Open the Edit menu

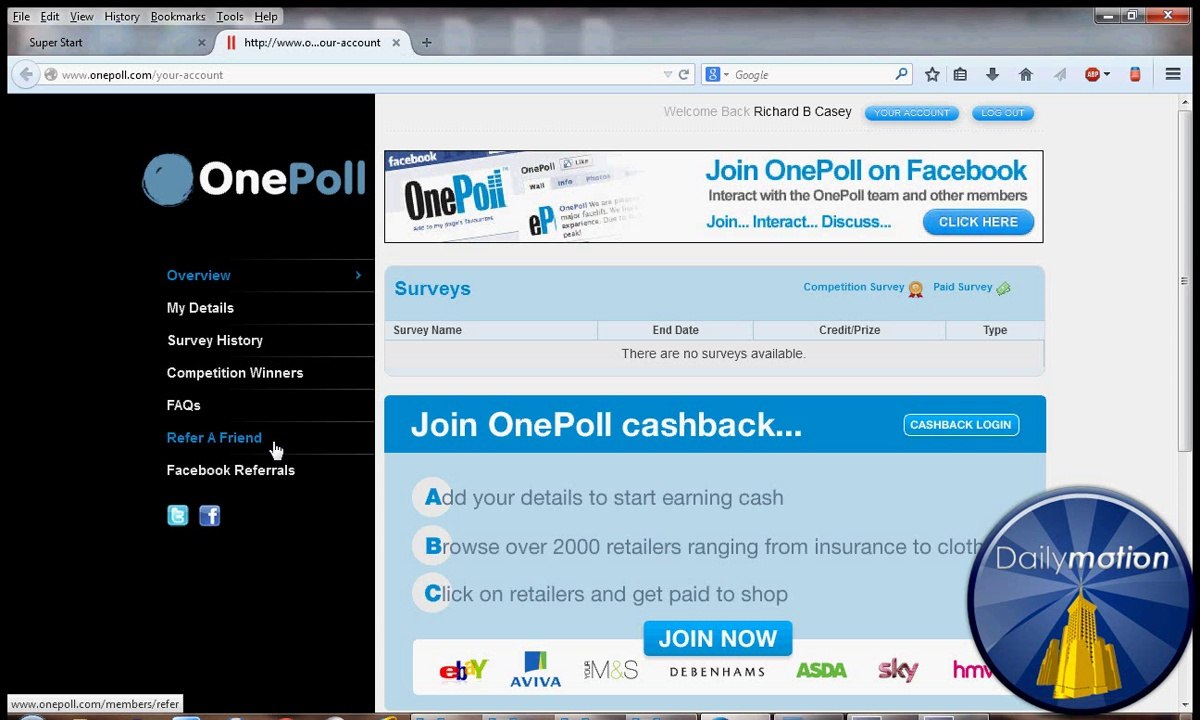[x=50, y=16]
